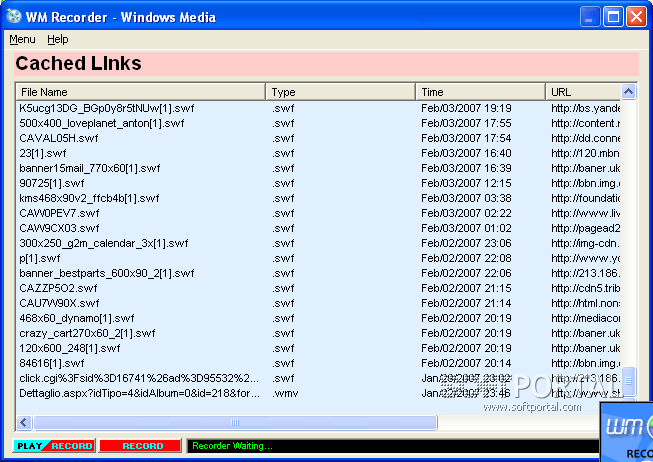This screenshot has height=462, width=653.
Task: Click time Feb/02/2007 20:14
Action: pos(466,363)
